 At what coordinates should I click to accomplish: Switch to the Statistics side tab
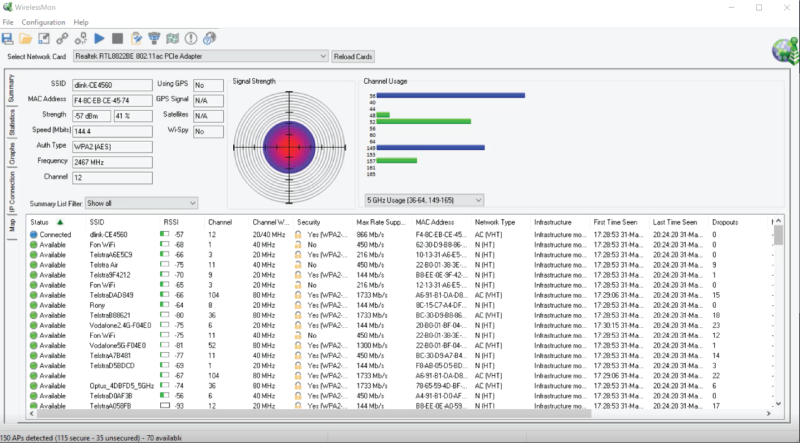(x=11, y=122)
